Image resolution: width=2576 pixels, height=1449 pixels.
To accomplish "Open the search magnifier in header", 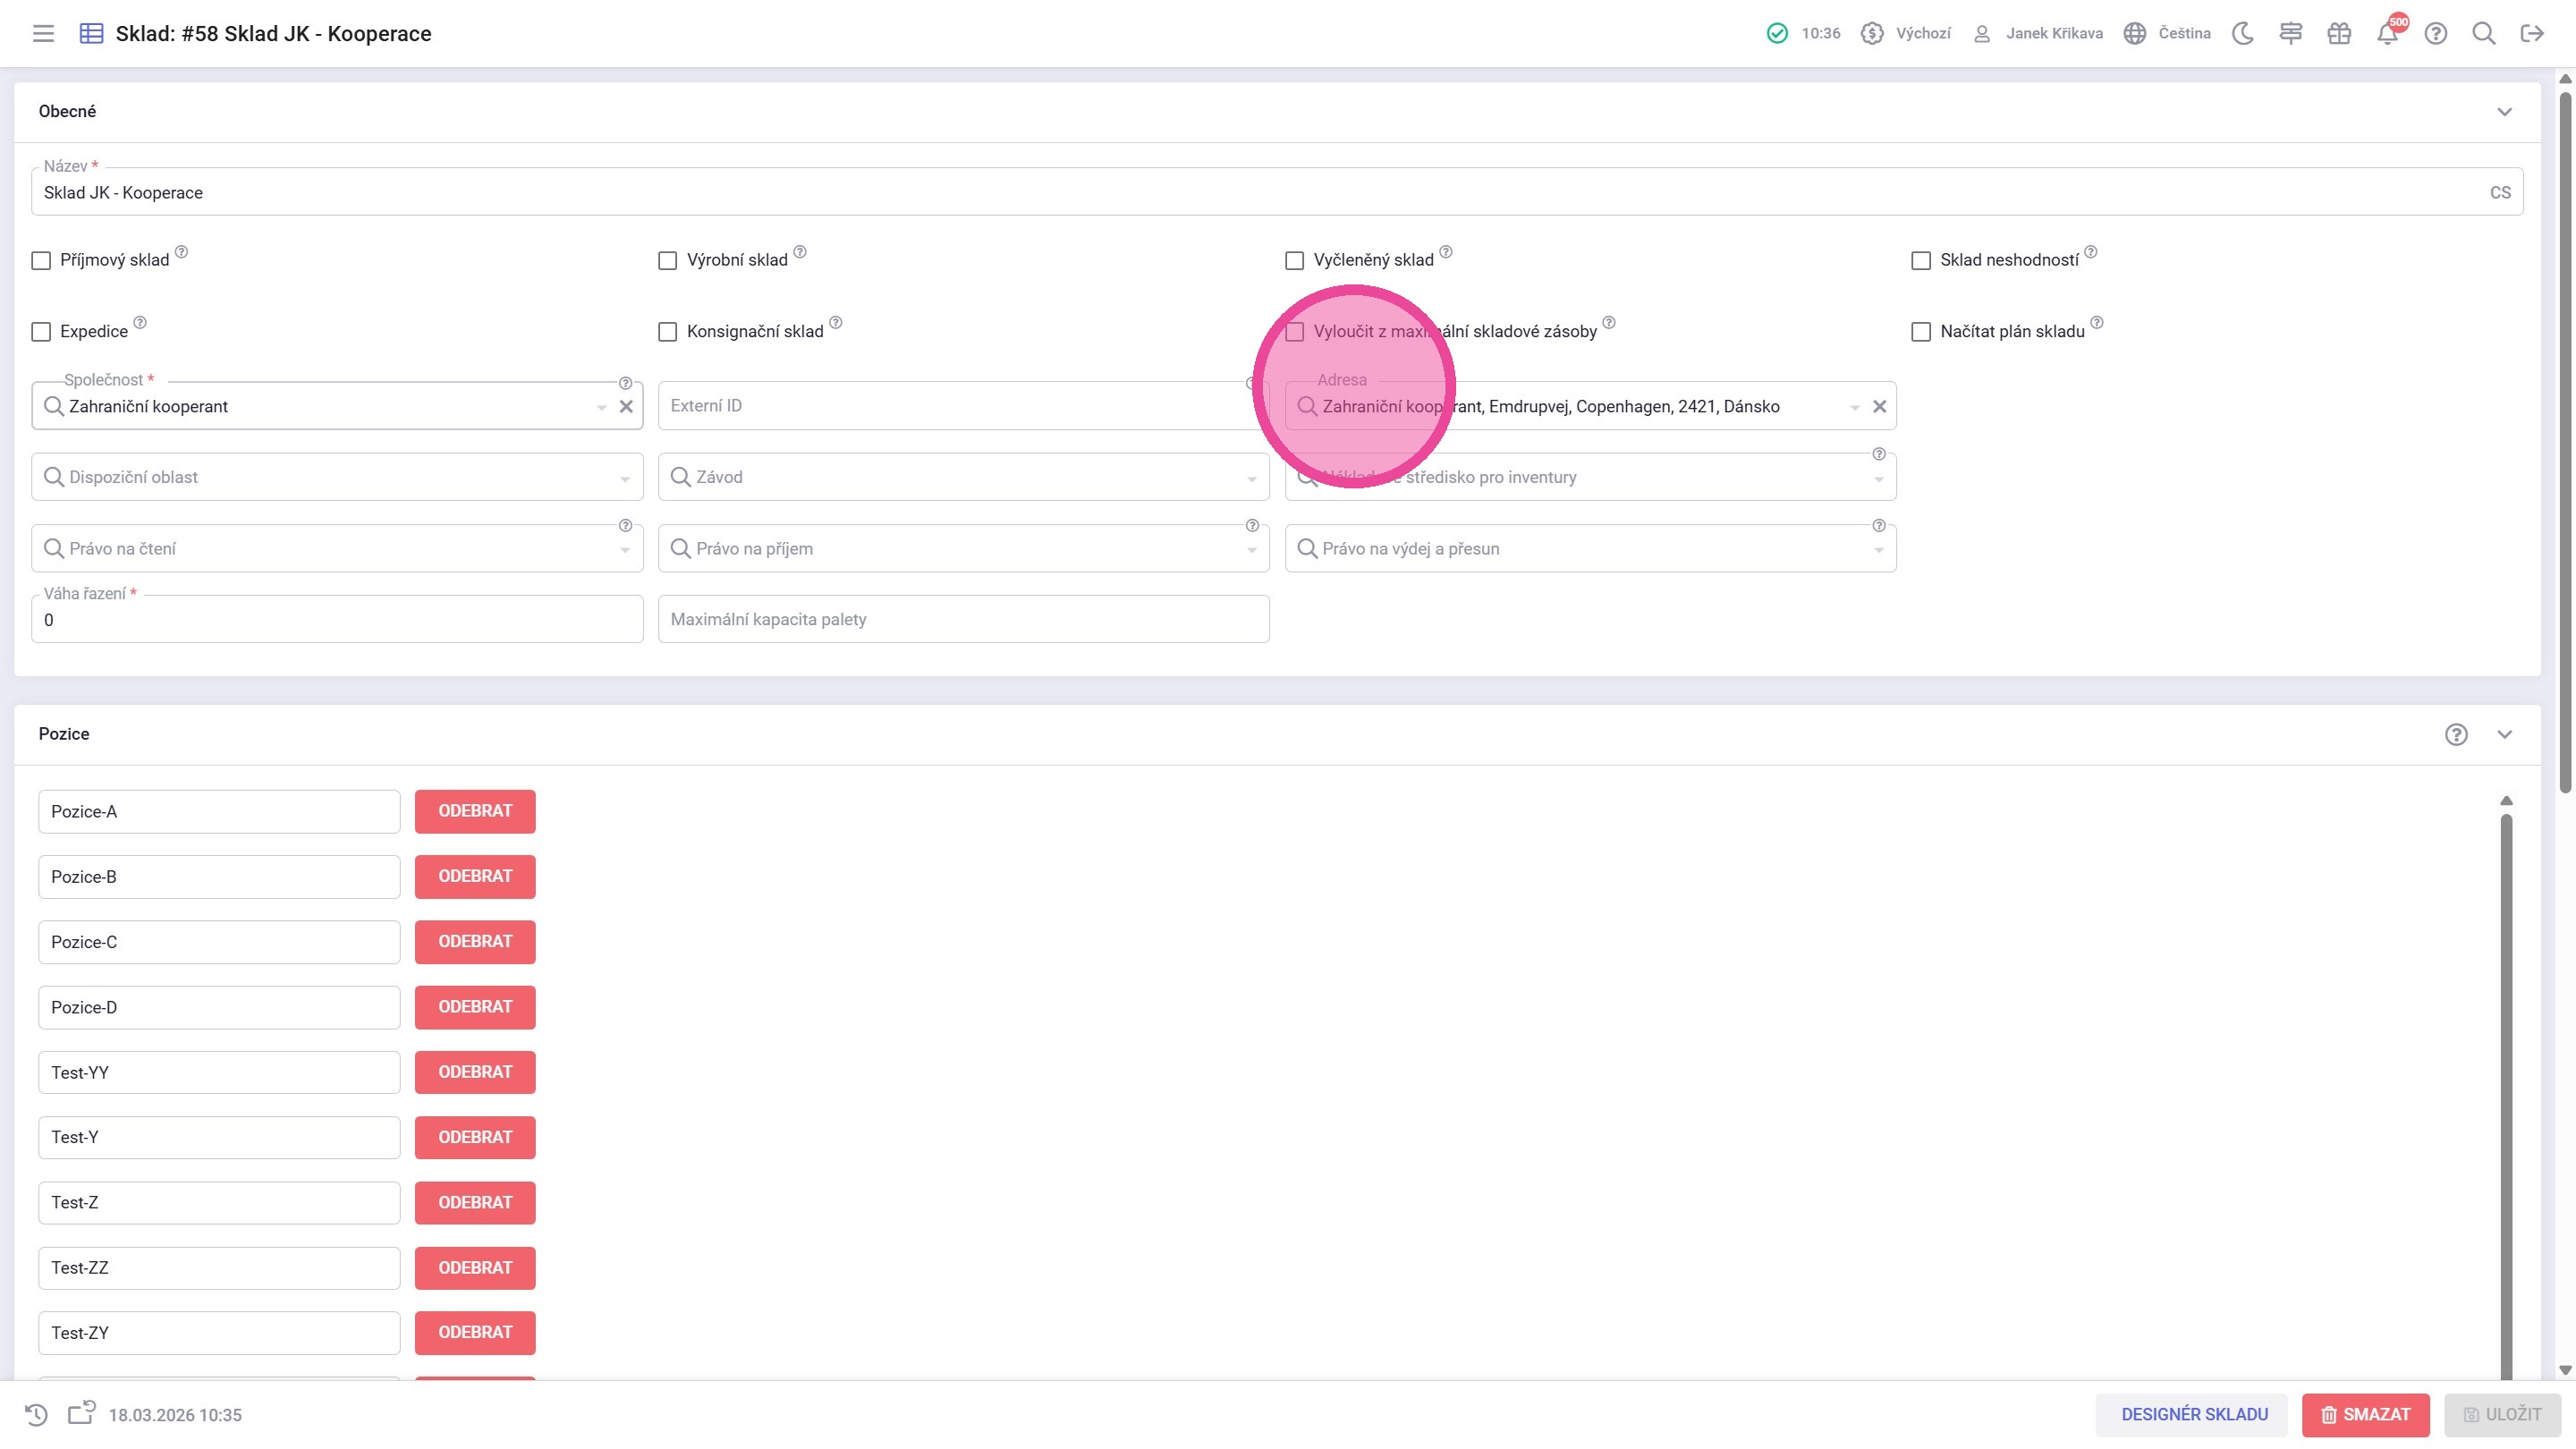I will (x=2484, y=33).
